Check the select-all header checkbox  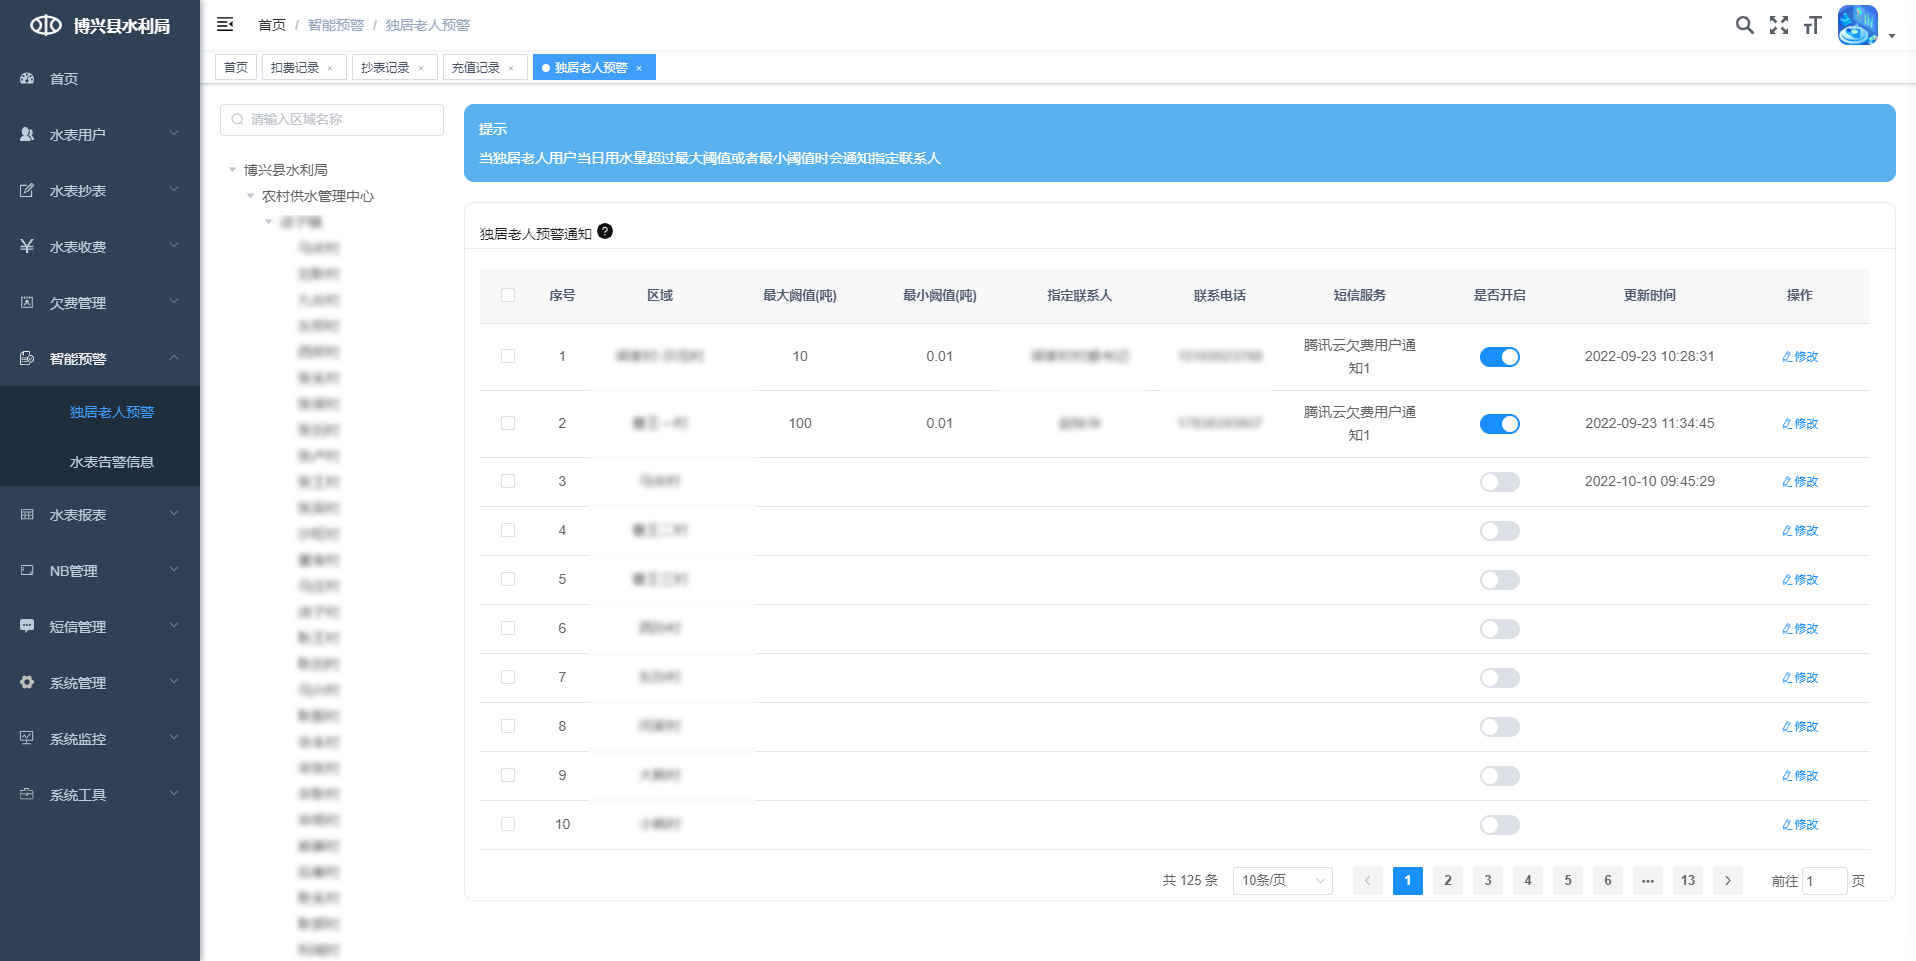508,295
